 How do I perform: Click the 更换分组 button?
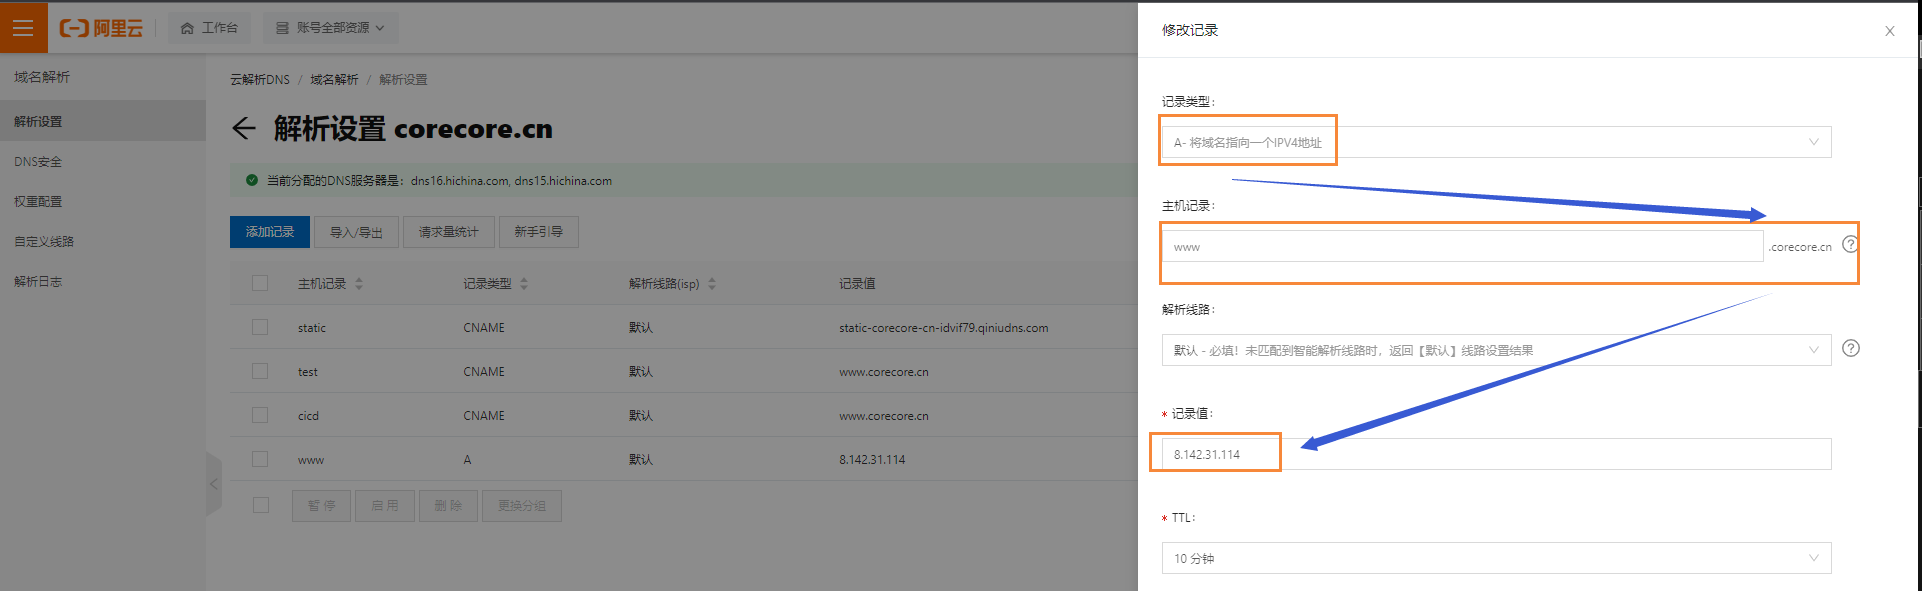[522, 506]
